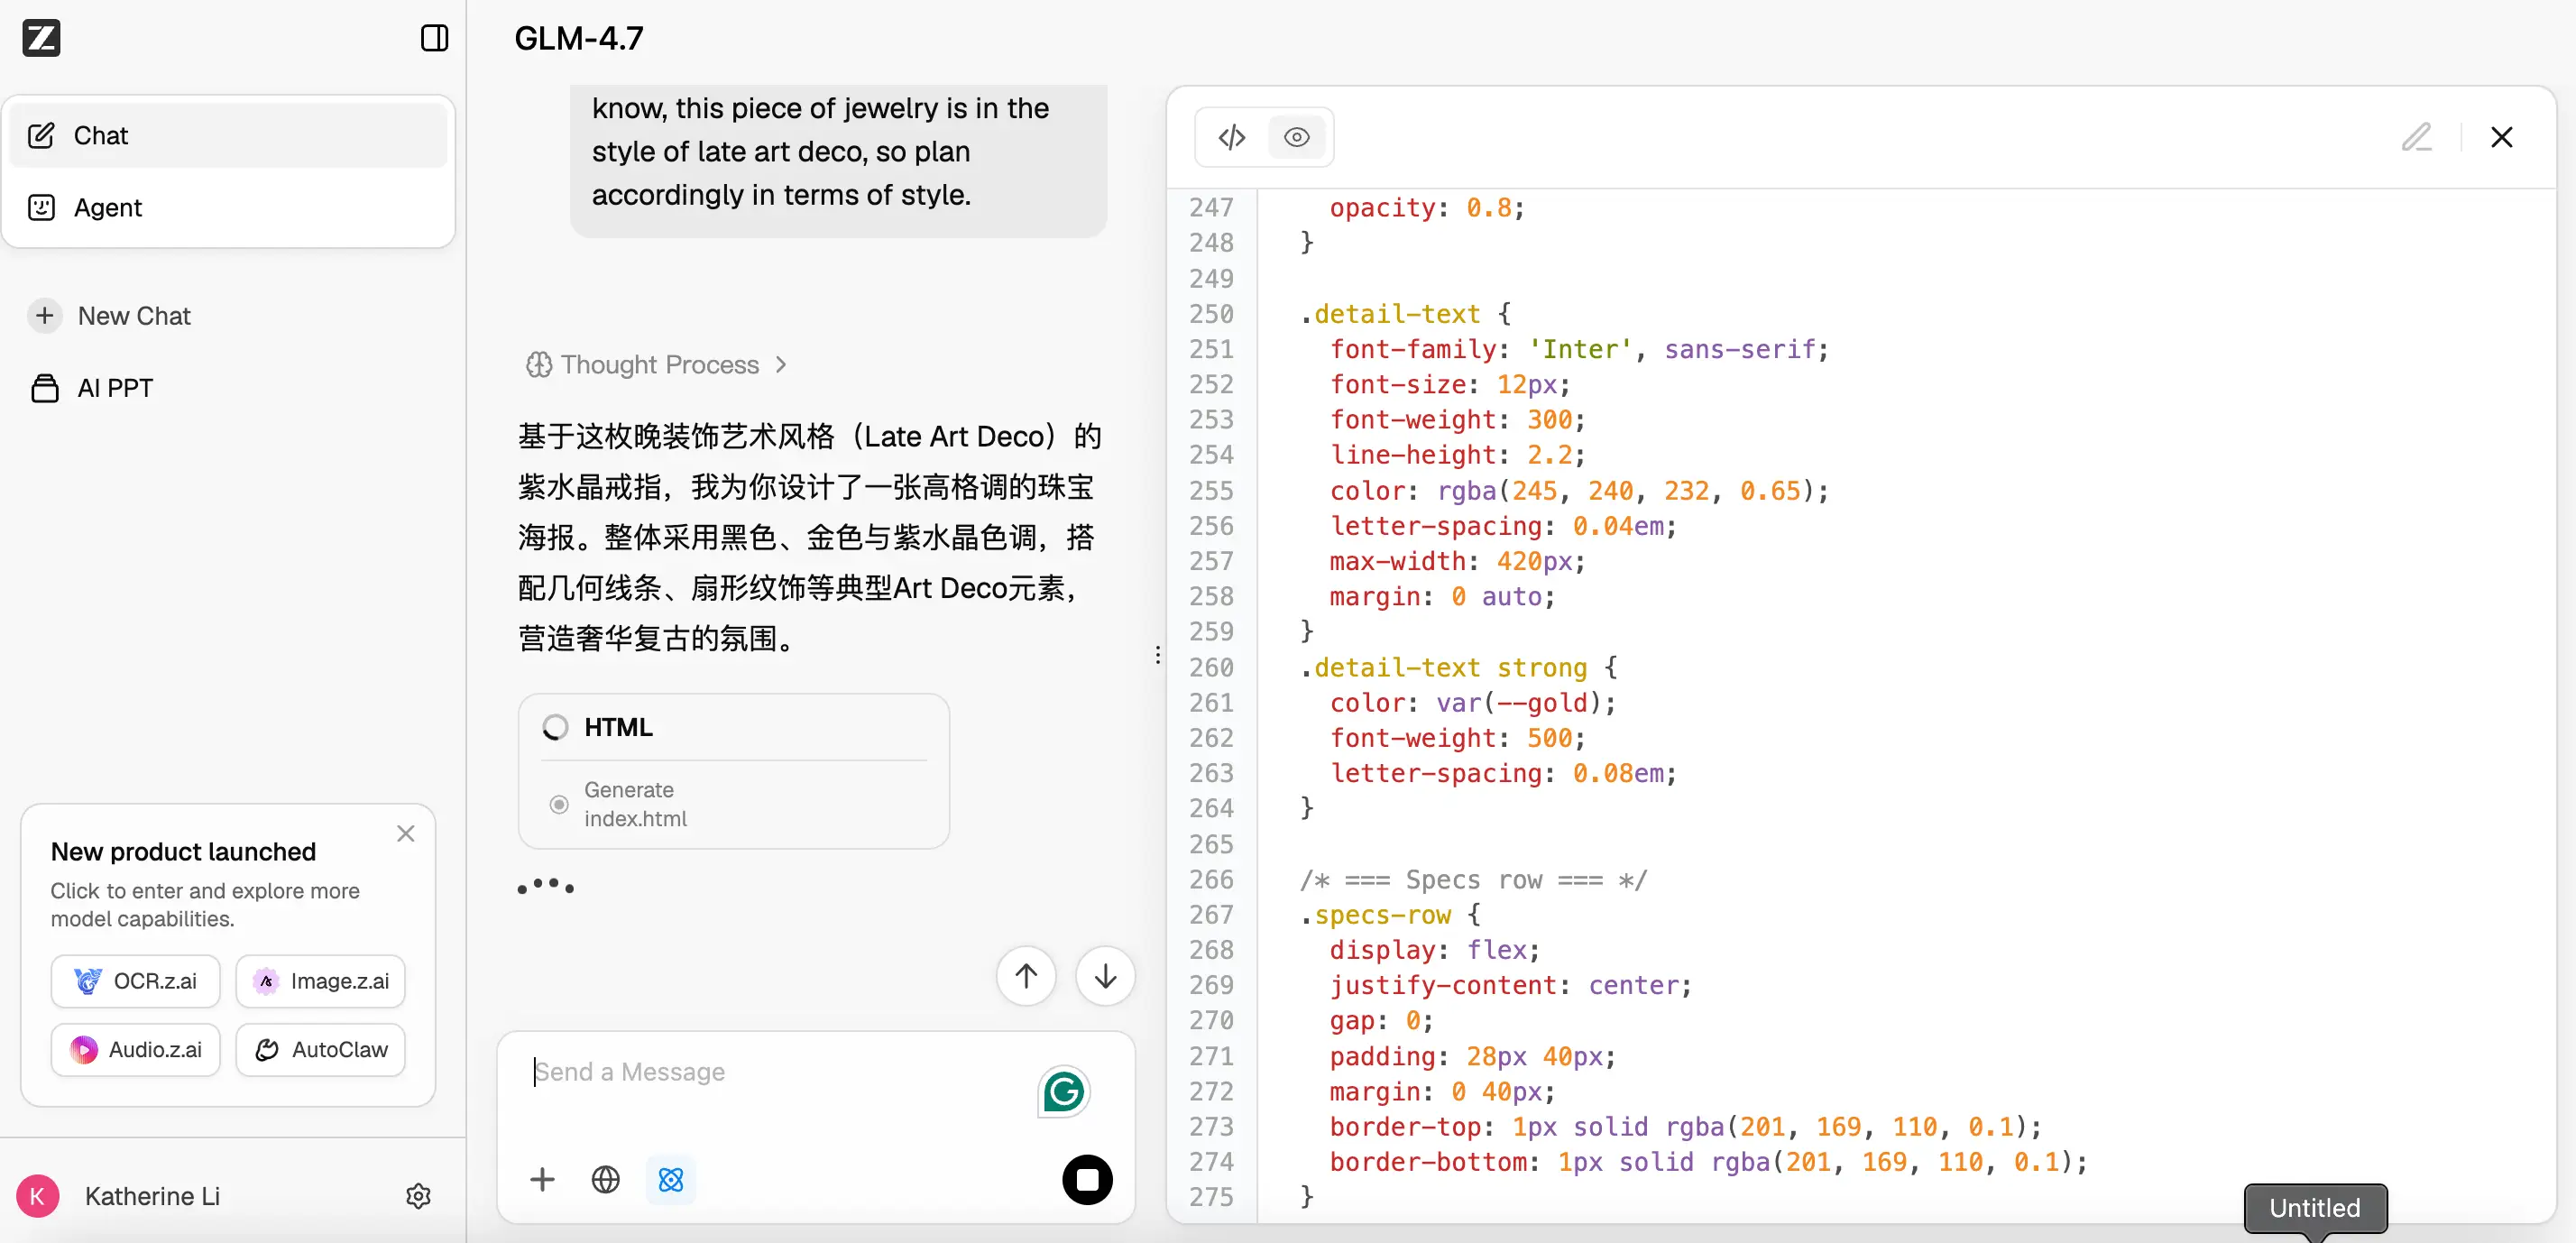Viewport: 2576px width, 1243px height.
Task: Click line 251 font-family 'Inter' declaration
Action: pos(1578,349)
